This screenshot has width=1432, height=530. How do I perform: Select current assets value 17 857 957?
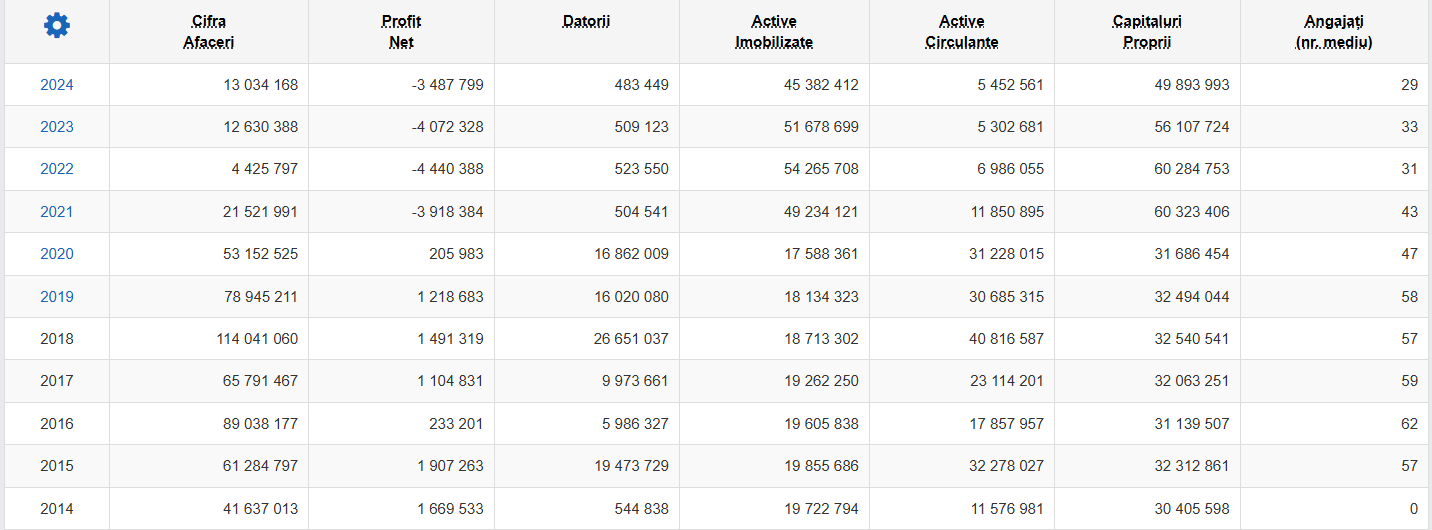pyautogui.click(x=1006, y=424)
